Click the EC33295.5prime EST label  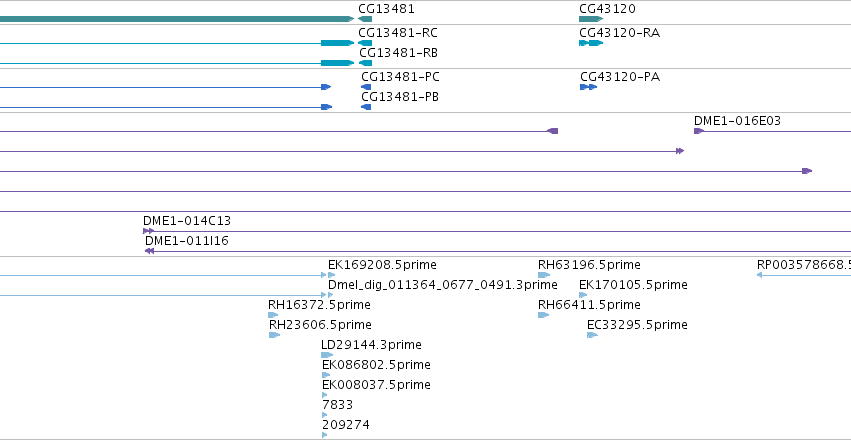[x=637, y=325]
